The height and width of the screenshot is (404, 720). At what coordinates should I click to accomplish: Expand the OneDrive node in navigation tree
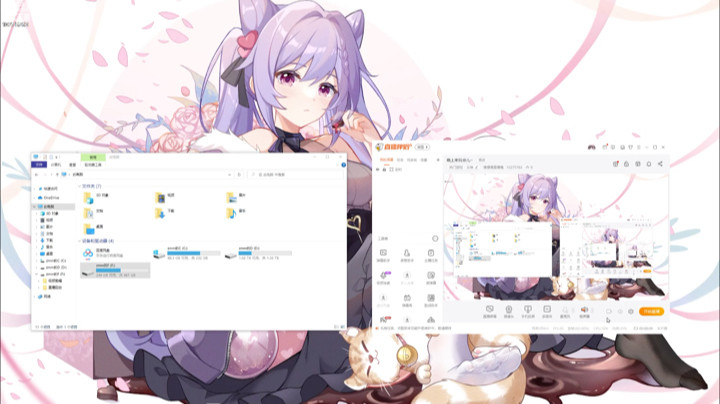click(x=35, y=197)
